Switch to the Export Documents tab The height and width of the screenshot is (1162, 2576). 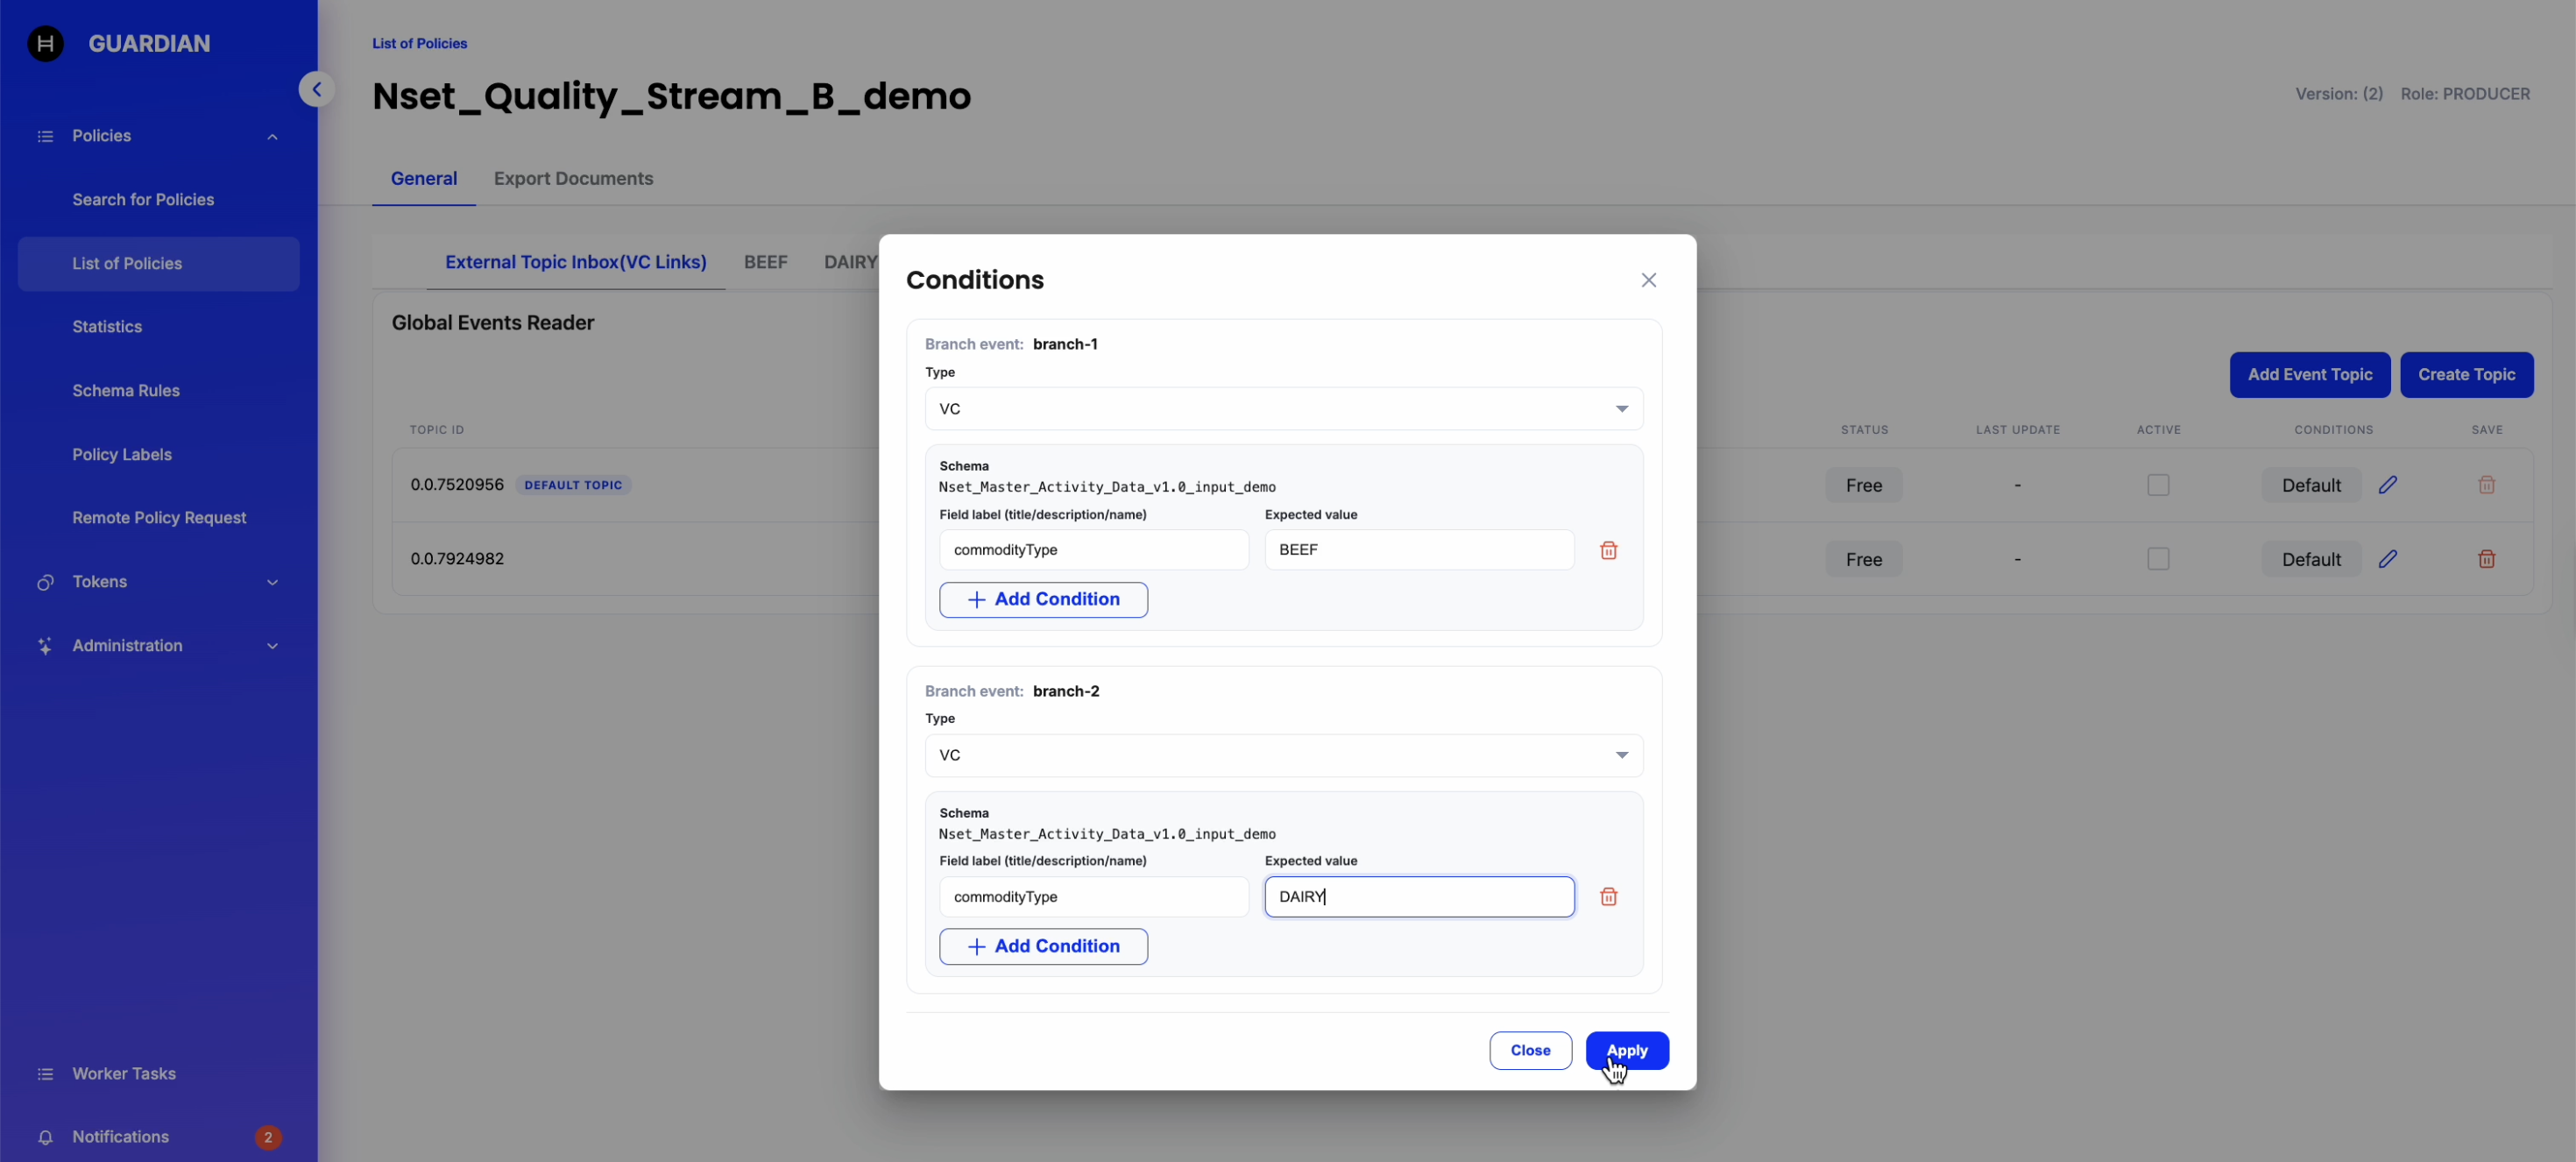click(x=573, y=178)
